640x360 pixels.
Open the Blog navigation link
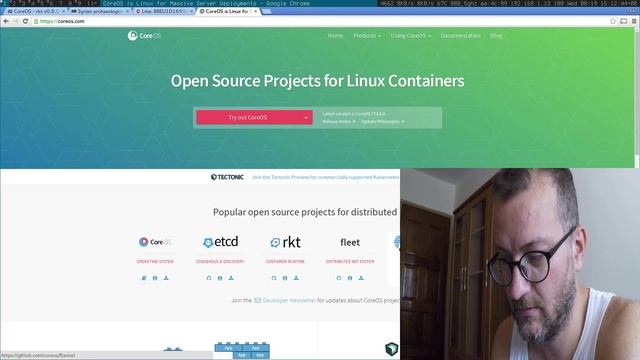[496, 36]
